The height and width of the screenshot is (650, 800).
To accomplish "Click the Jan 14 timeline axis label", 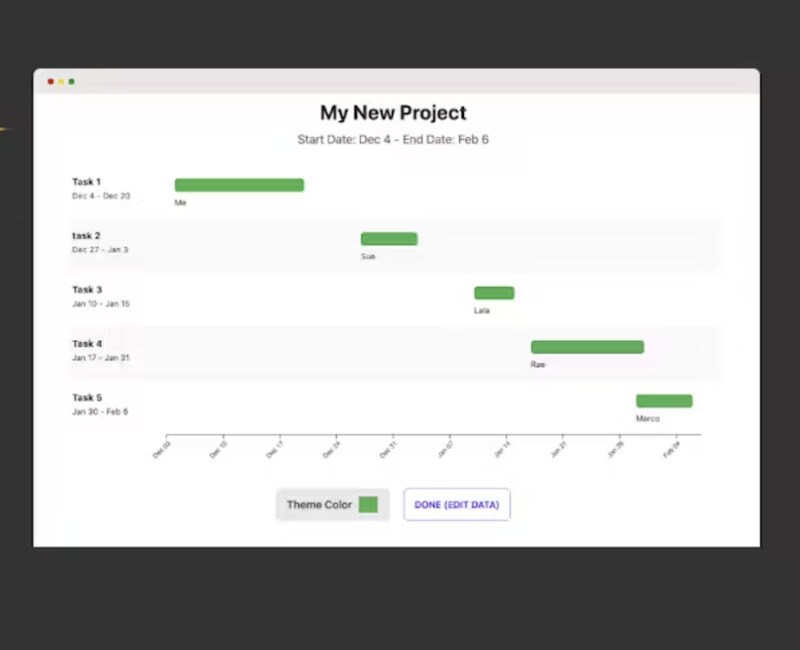I will [502, 450].
